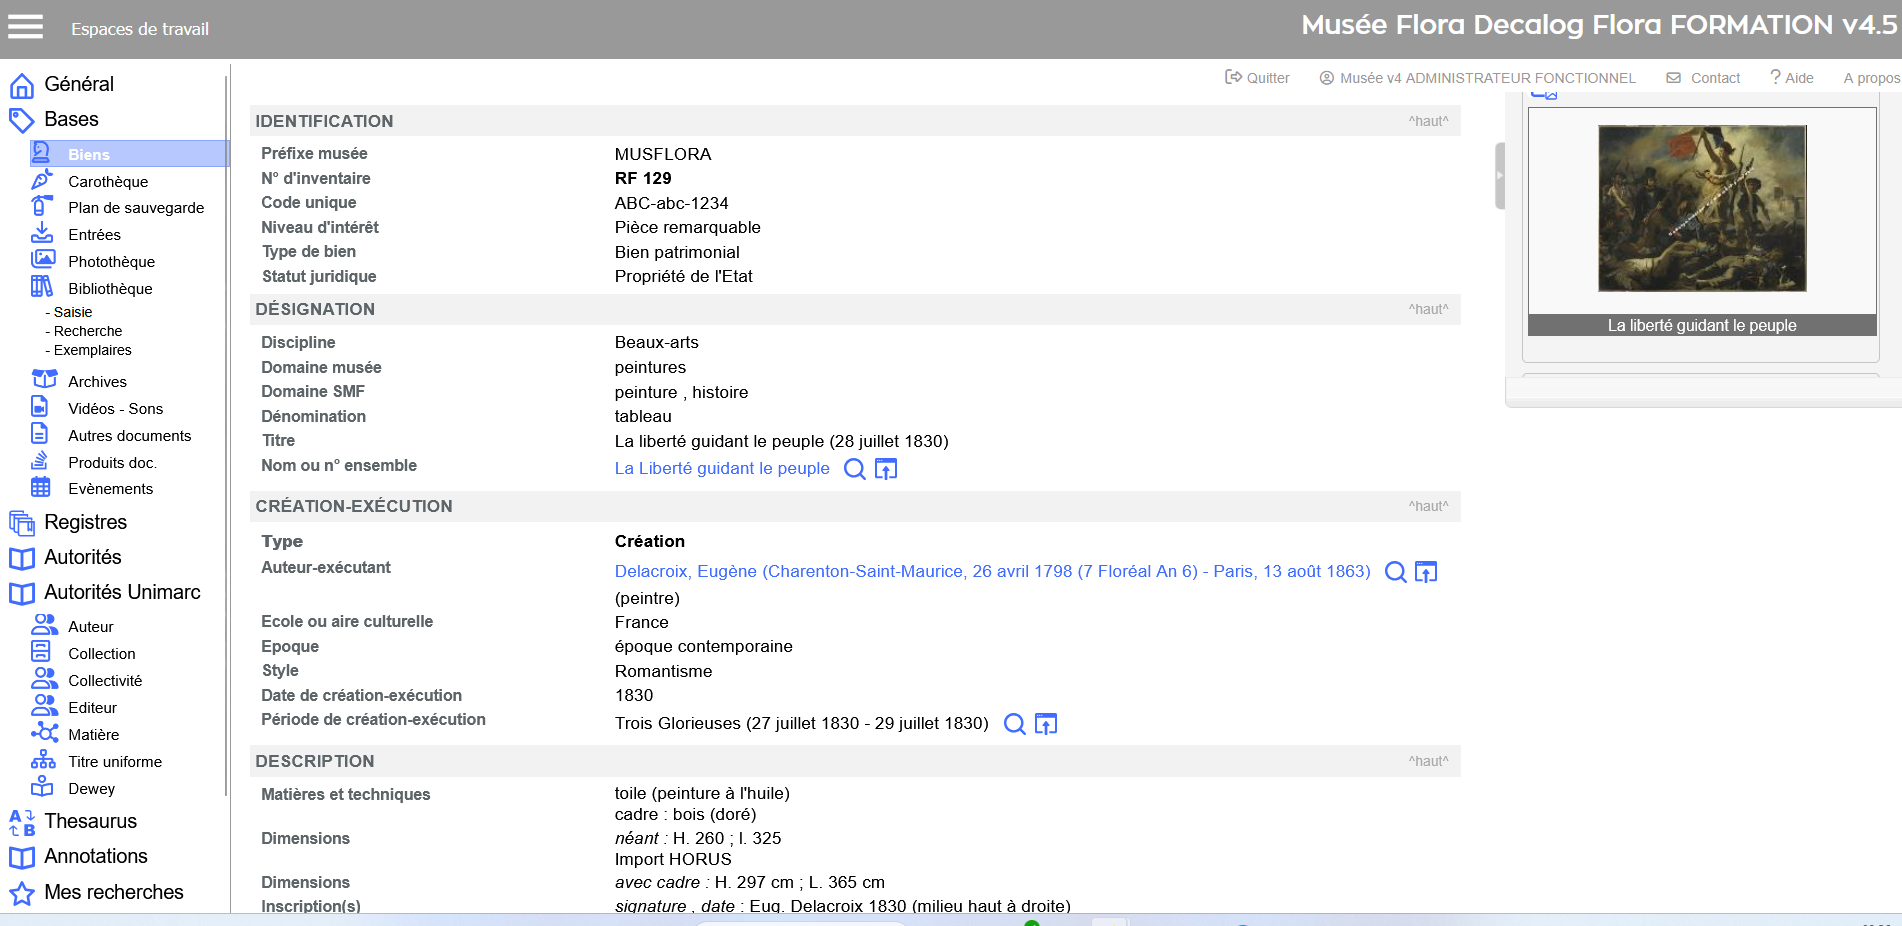The image size is (1902, 926).
Task: Search icon next to Delacroix, Eugène author link
Action: click(1396, 572)
